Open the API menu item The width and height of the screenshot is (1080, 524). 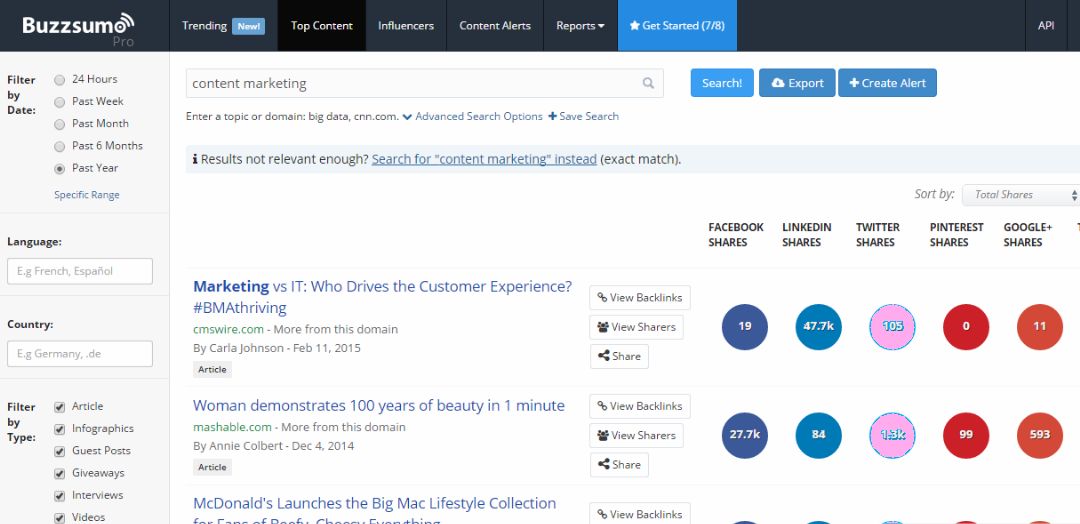[1046, 25]
